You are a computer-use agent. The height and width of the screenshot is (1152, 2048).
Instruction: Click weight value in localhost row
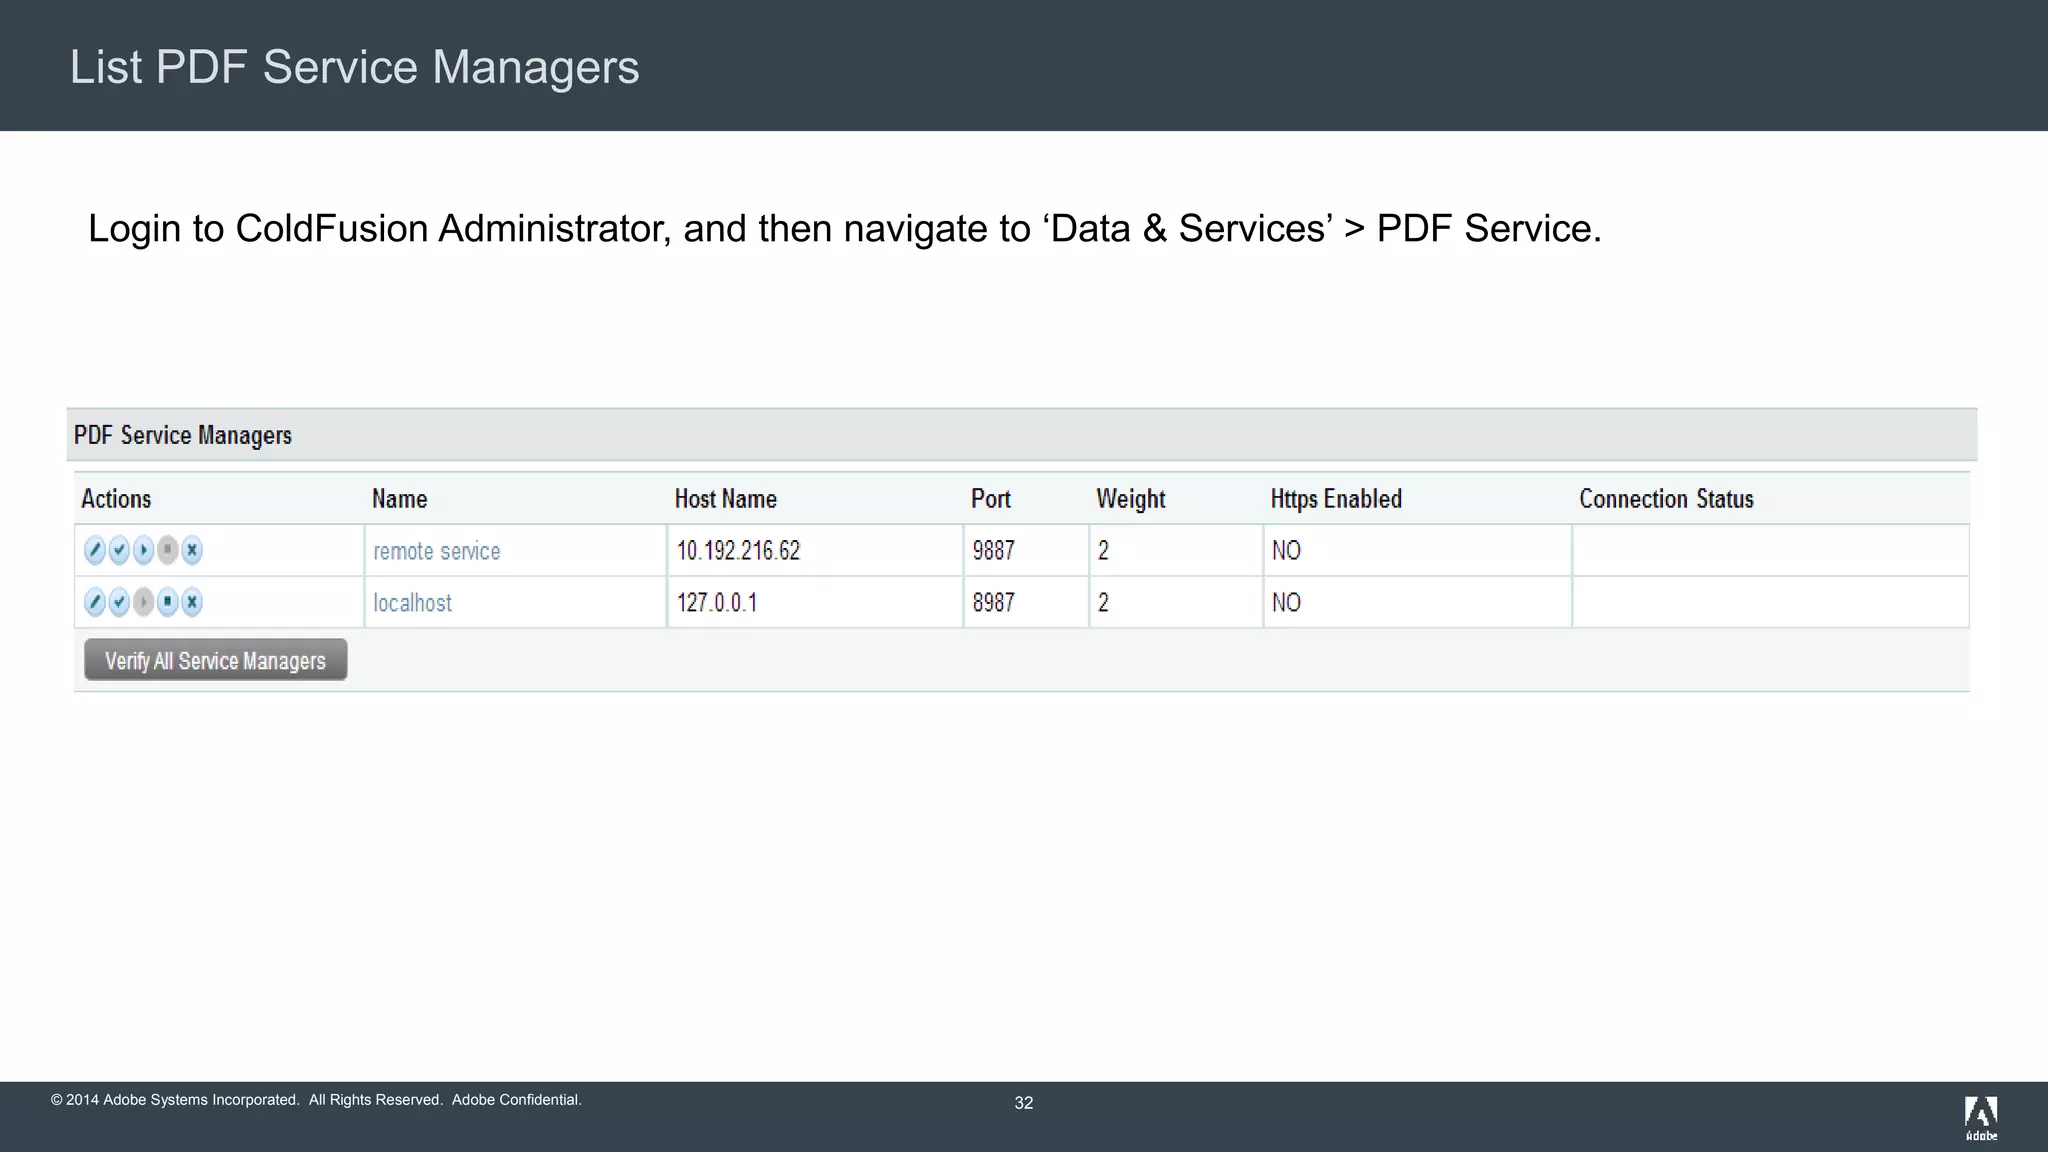[x=1103, y=603]
